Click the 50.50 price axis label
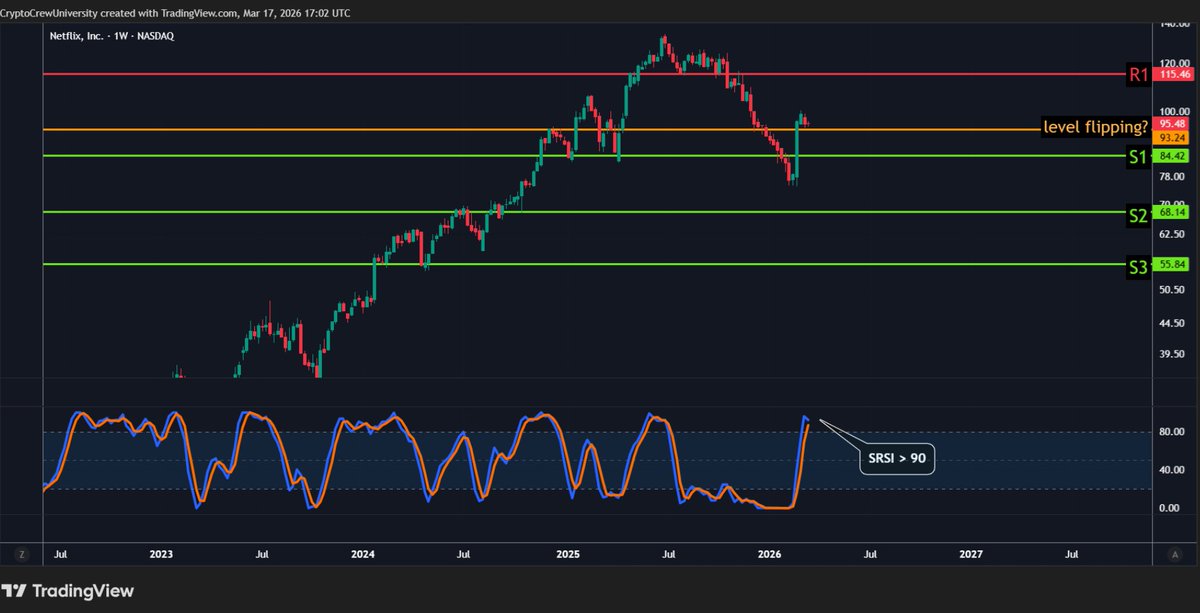The image size is (1200, 613). point(1174,290)
